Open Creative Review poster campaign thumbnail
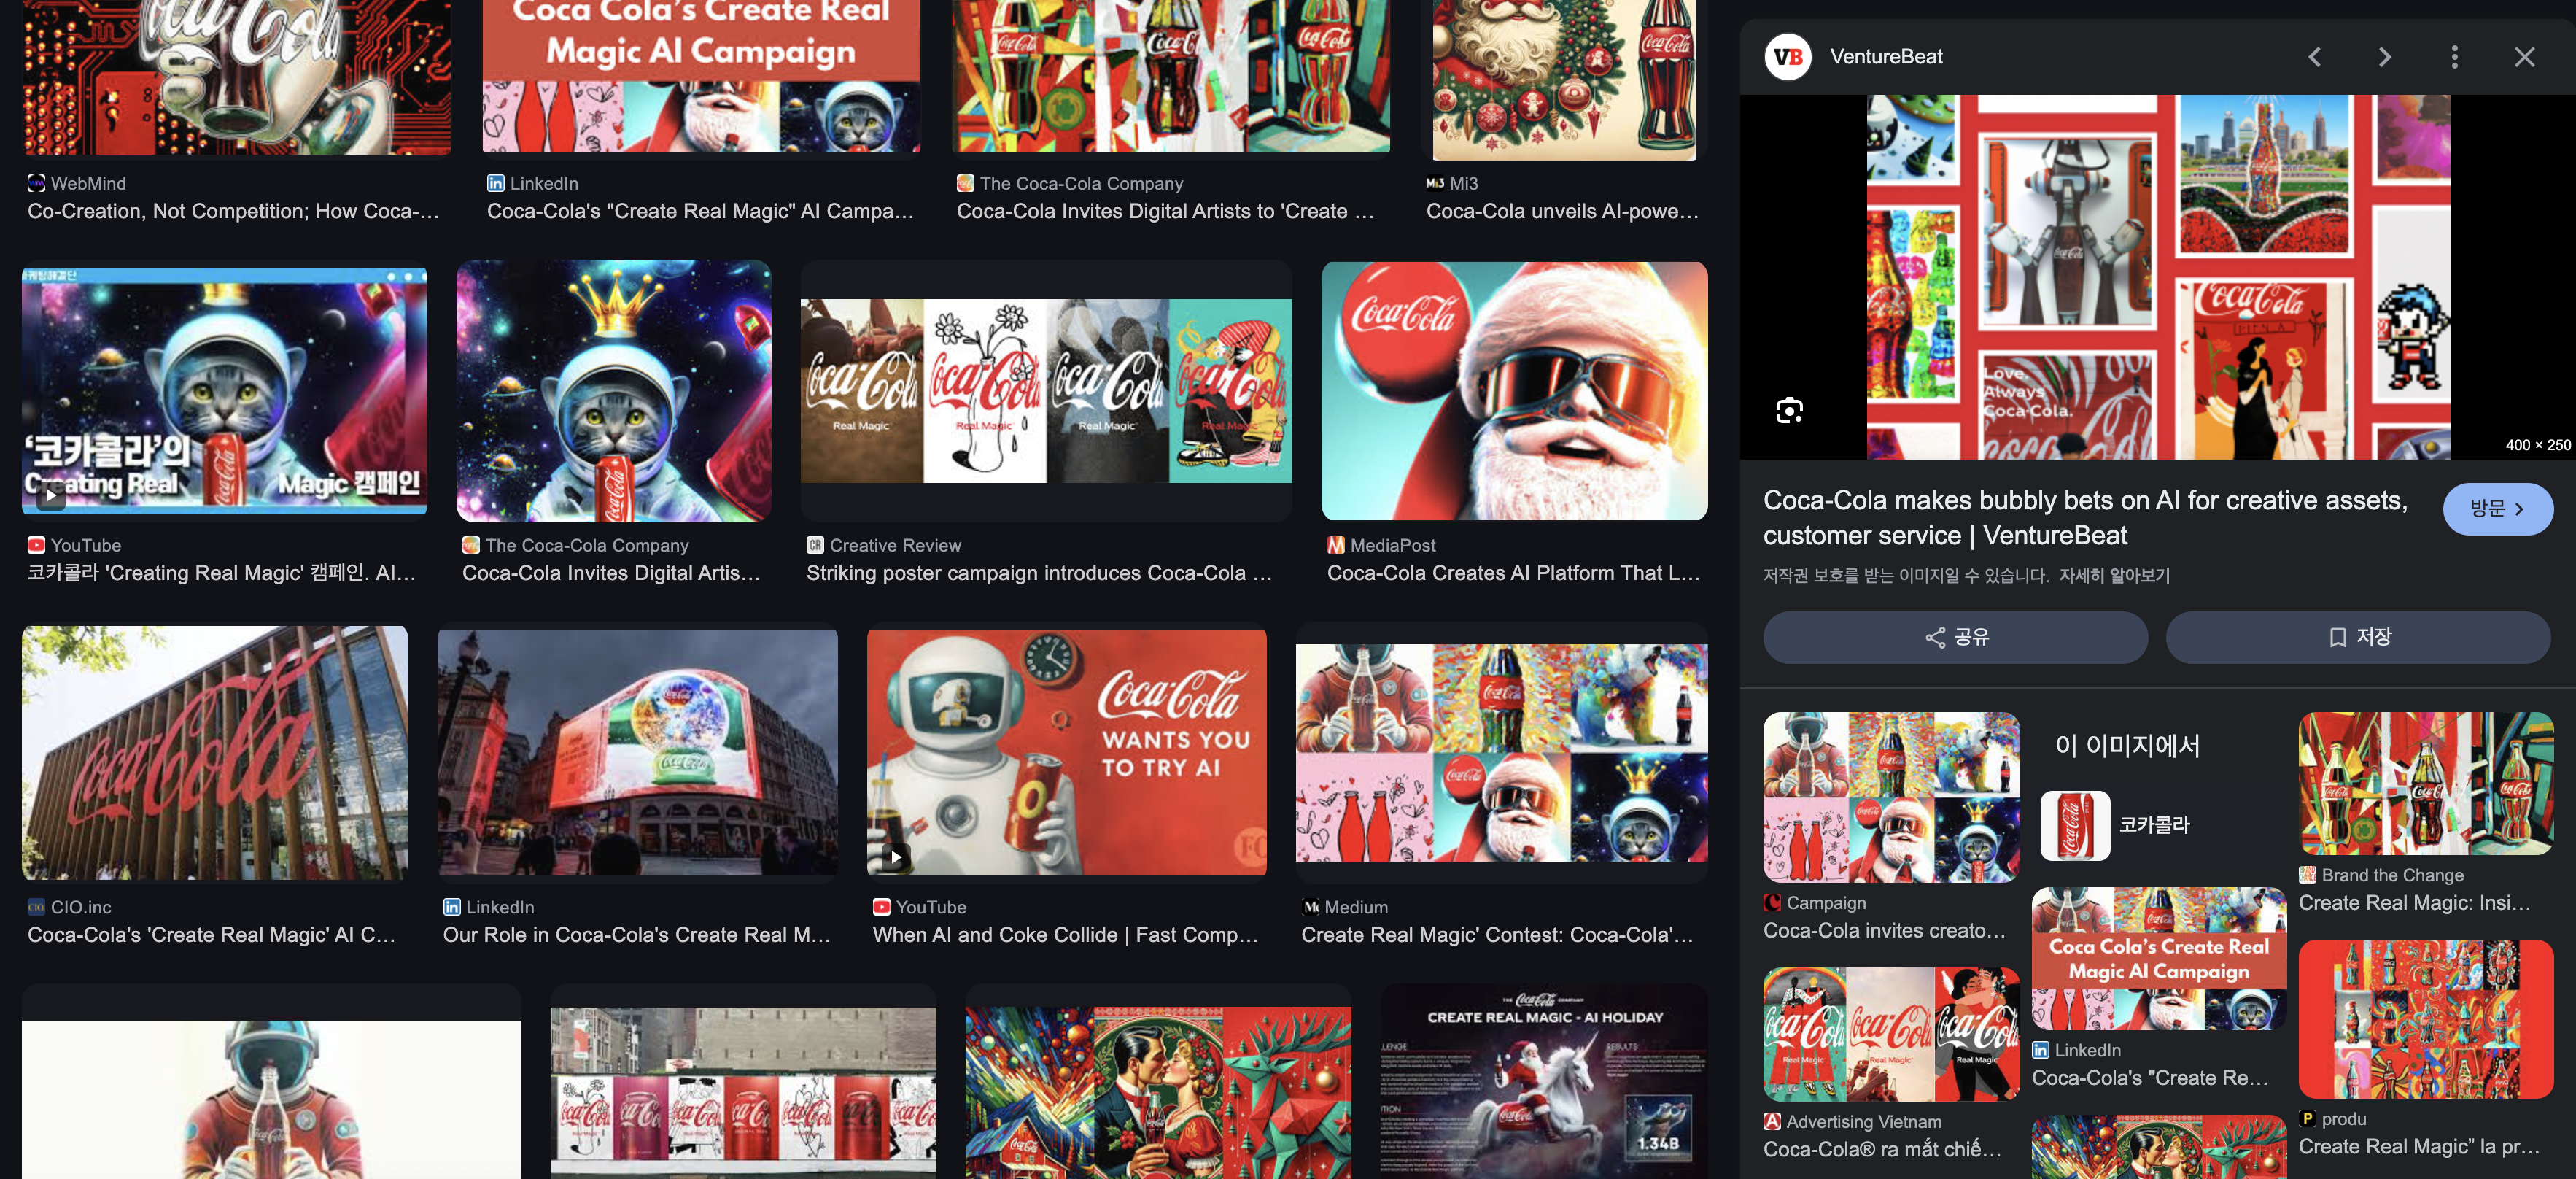Screen dimensions: 2576x1179 coord(1046,391)
